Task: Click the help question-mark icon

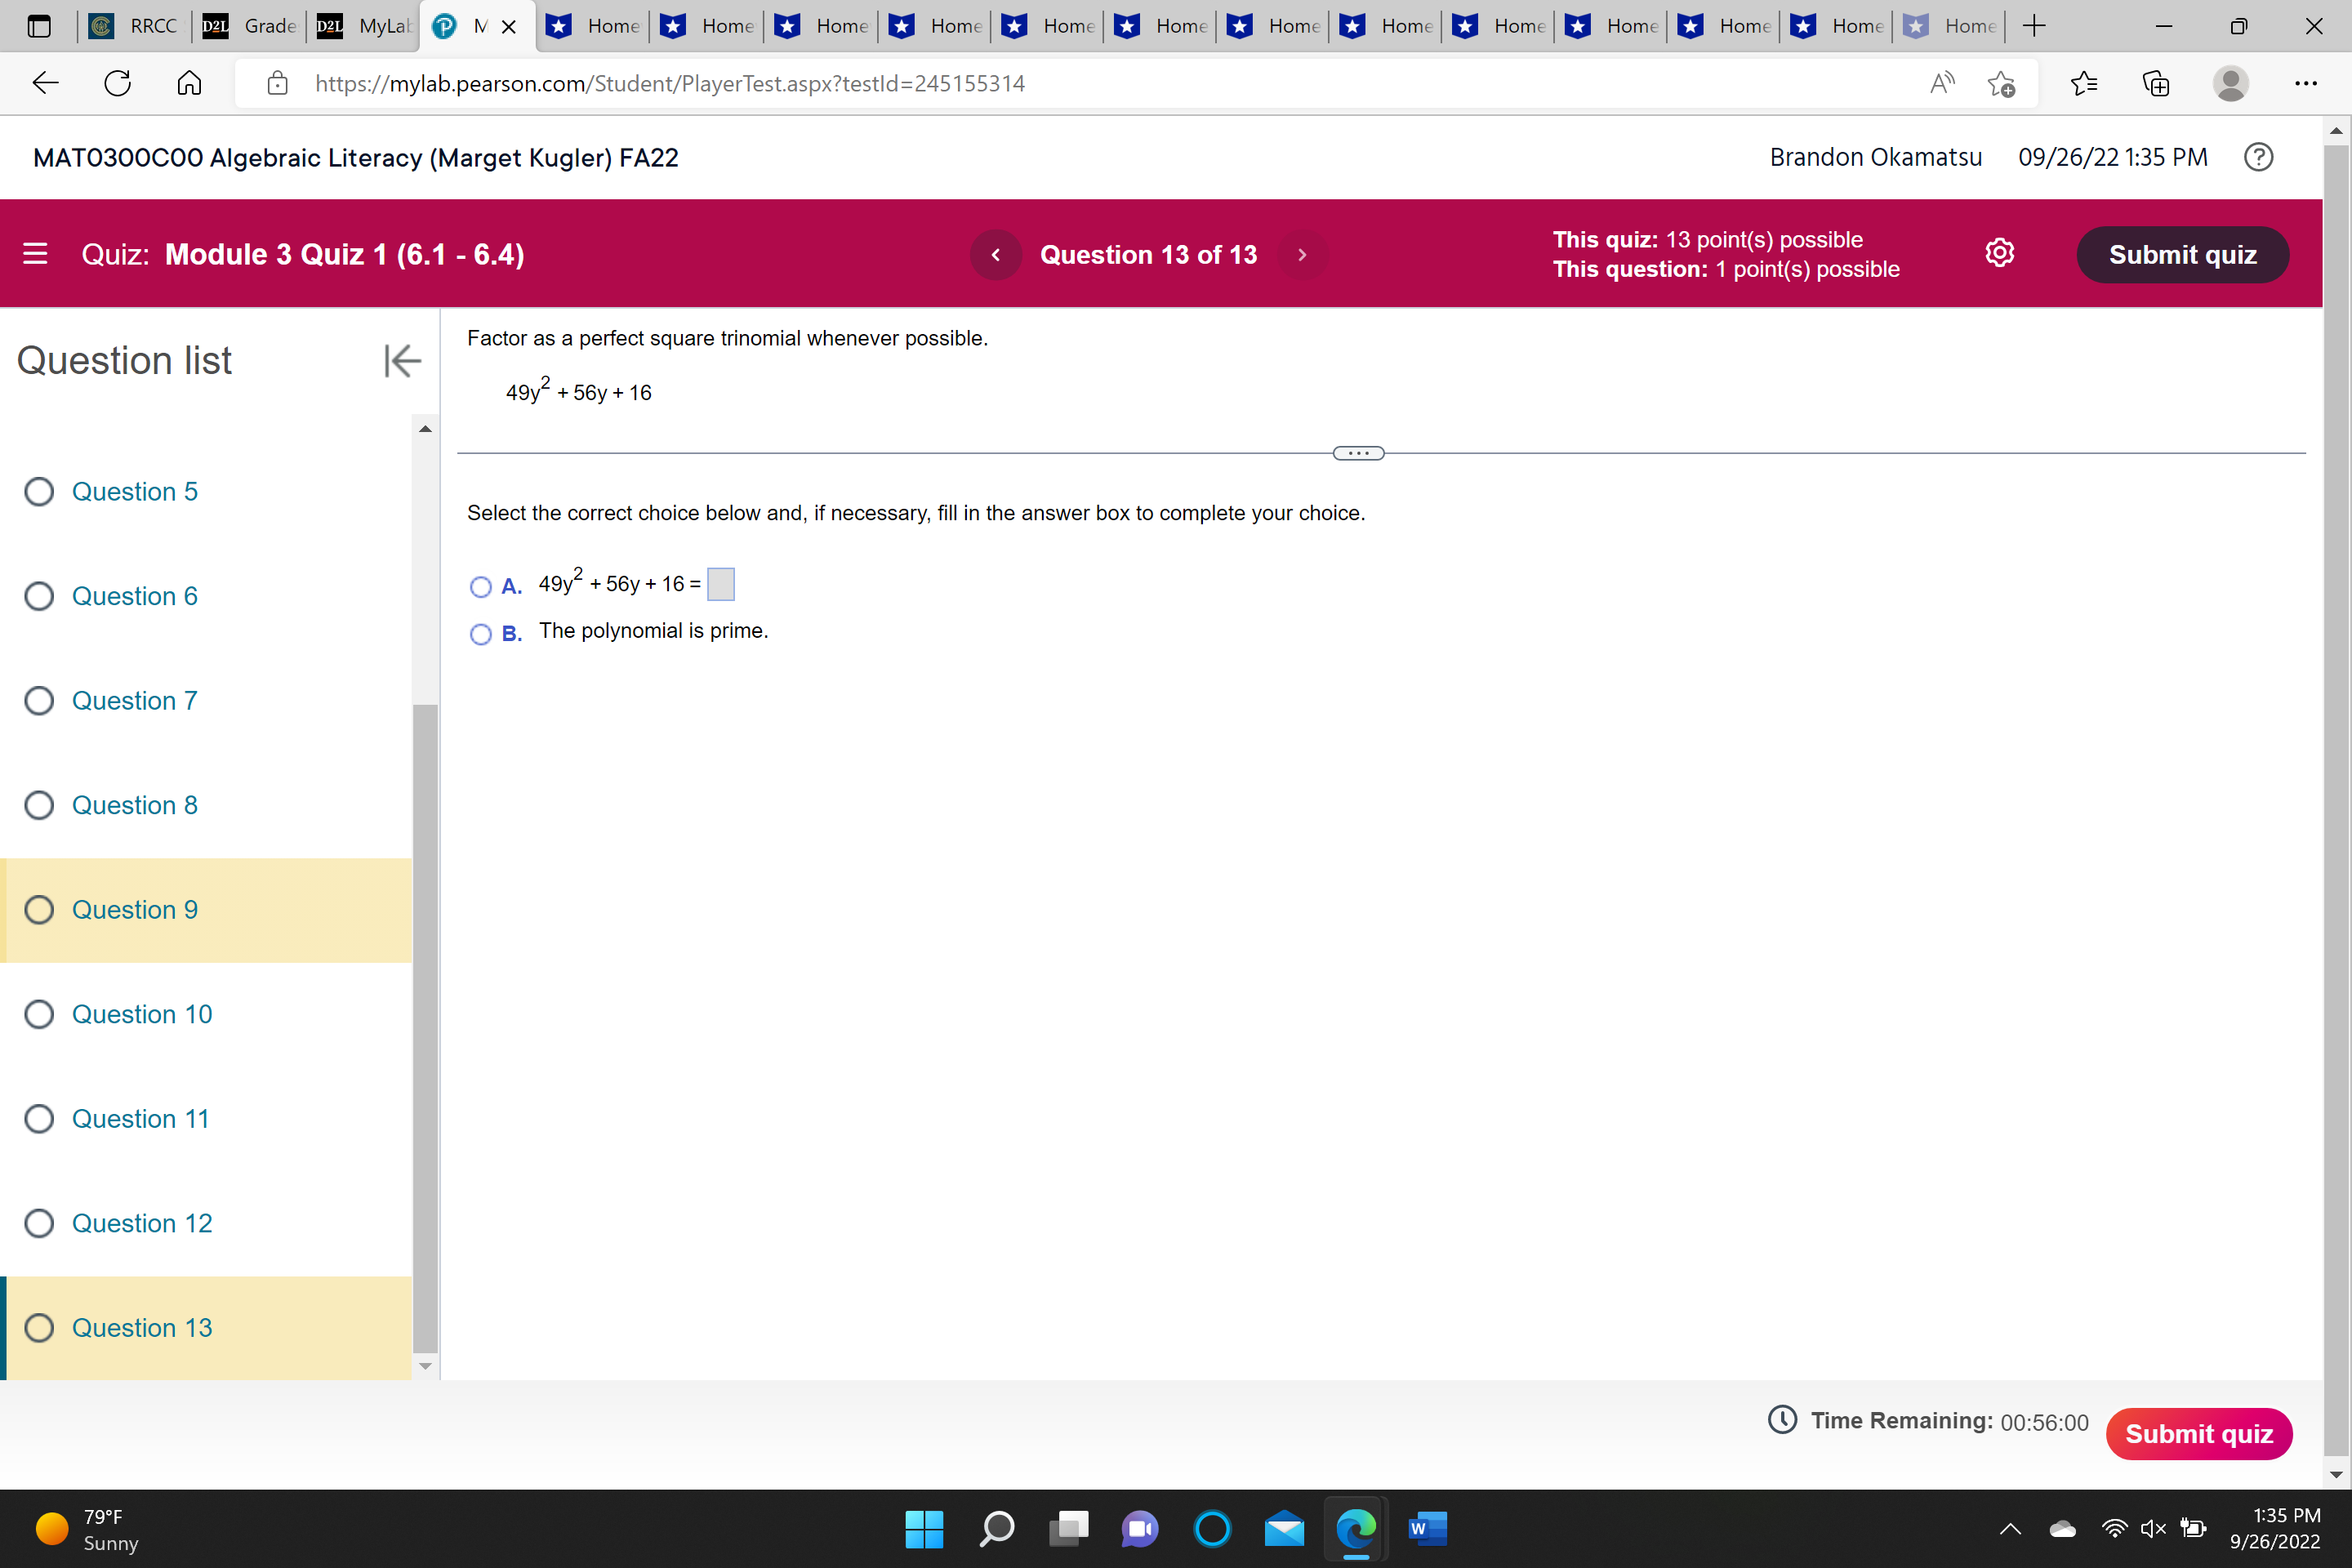Action: (2258, 157)
